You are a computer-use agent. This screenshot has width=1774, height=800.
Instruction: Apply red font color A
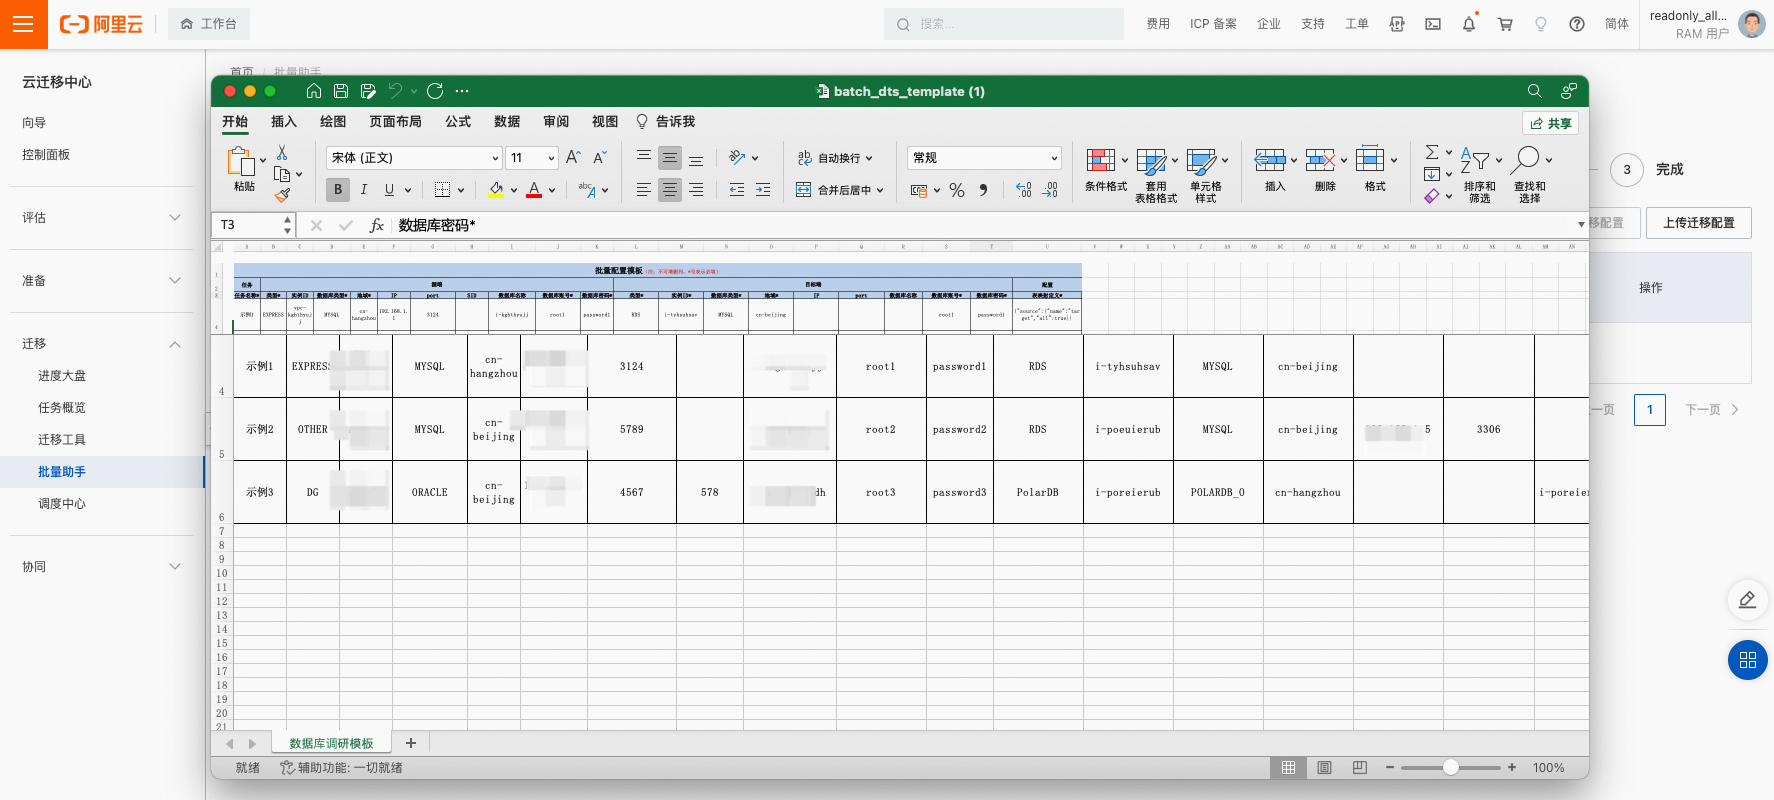pyautogui.click(x=534, y=189)
